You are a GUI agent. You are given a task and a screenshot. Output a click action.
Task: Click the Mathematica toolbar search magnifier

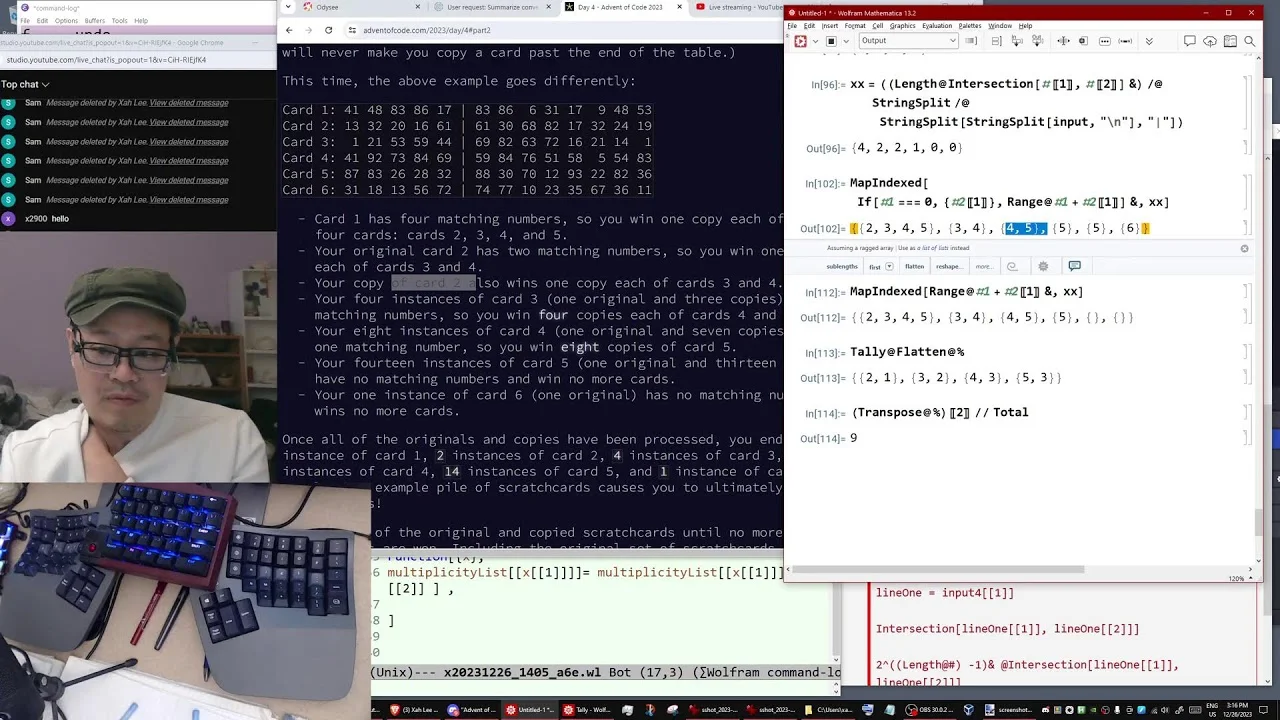coord(1250,41)
